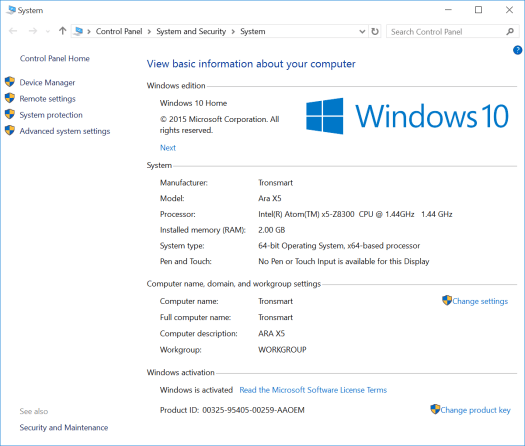This screenshot has height=446, width=525.
Task: Maximize the System window
Action: pyautogui.click(x=478, y=10)
